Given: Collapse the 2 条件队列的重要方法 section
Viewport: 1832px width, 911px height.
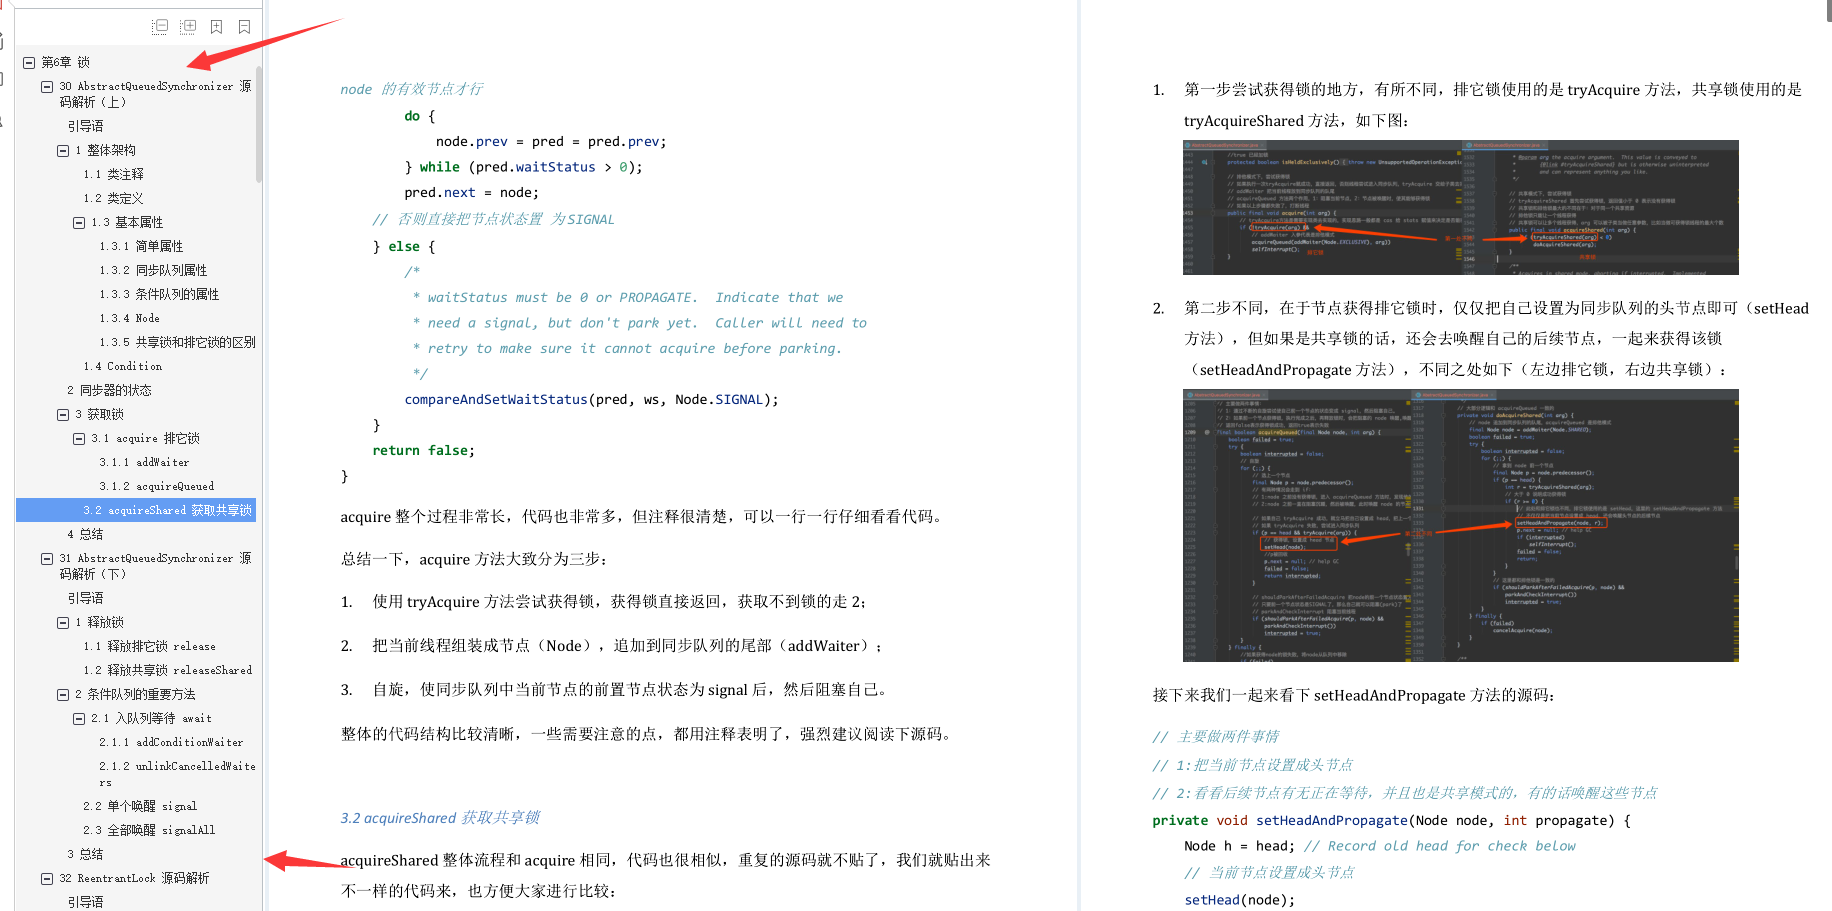Looking at the screenshot, I should (62, 694).
